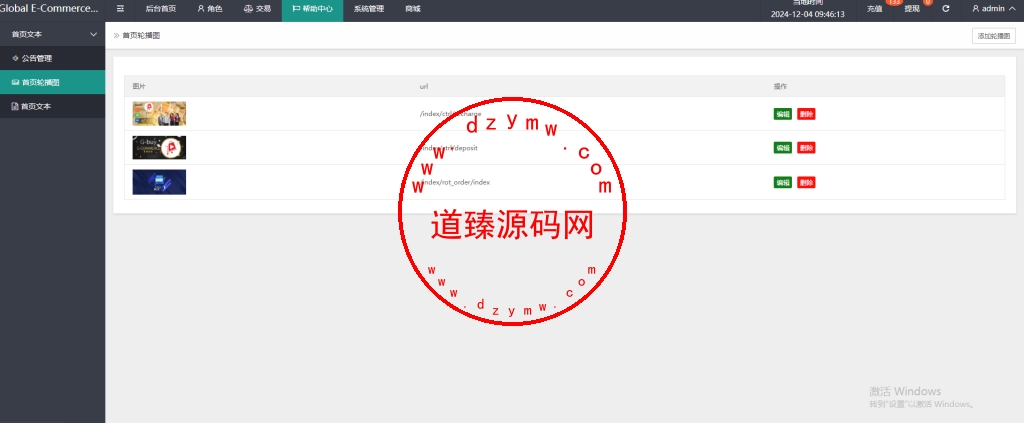The width and height of the screenshot is (1024, 423).
Task: Delete the /index/ctrl/deposit row
Action: pyautogui.click(x=806, y=148)
